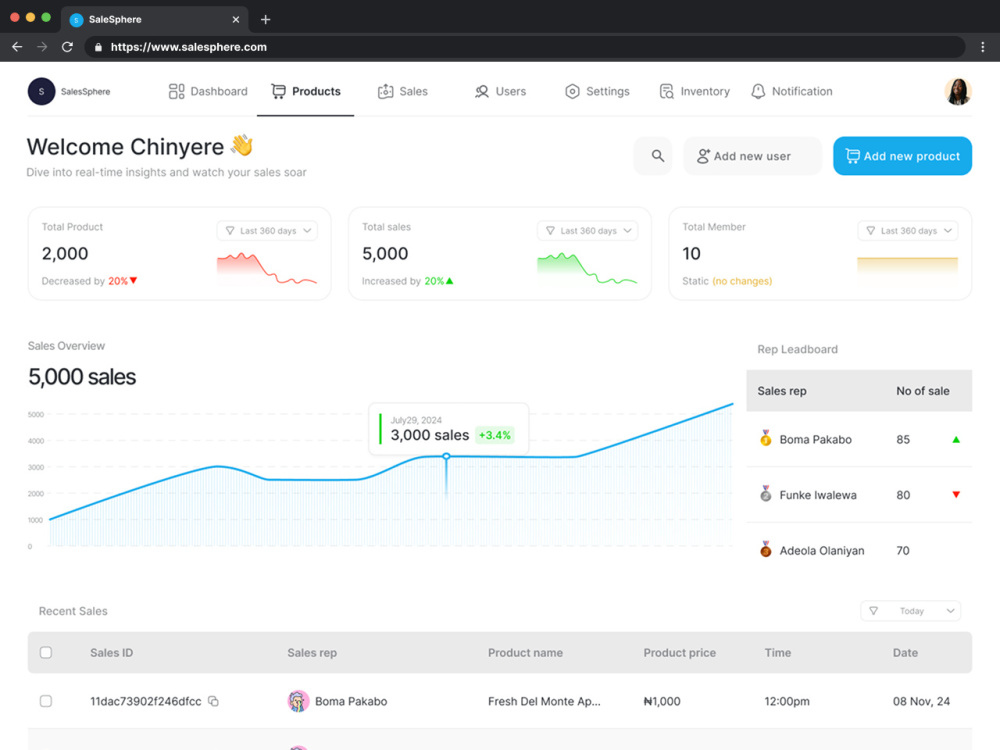1000x750 pixels.
Task: Click the Time column header
Action: (777, 652)
